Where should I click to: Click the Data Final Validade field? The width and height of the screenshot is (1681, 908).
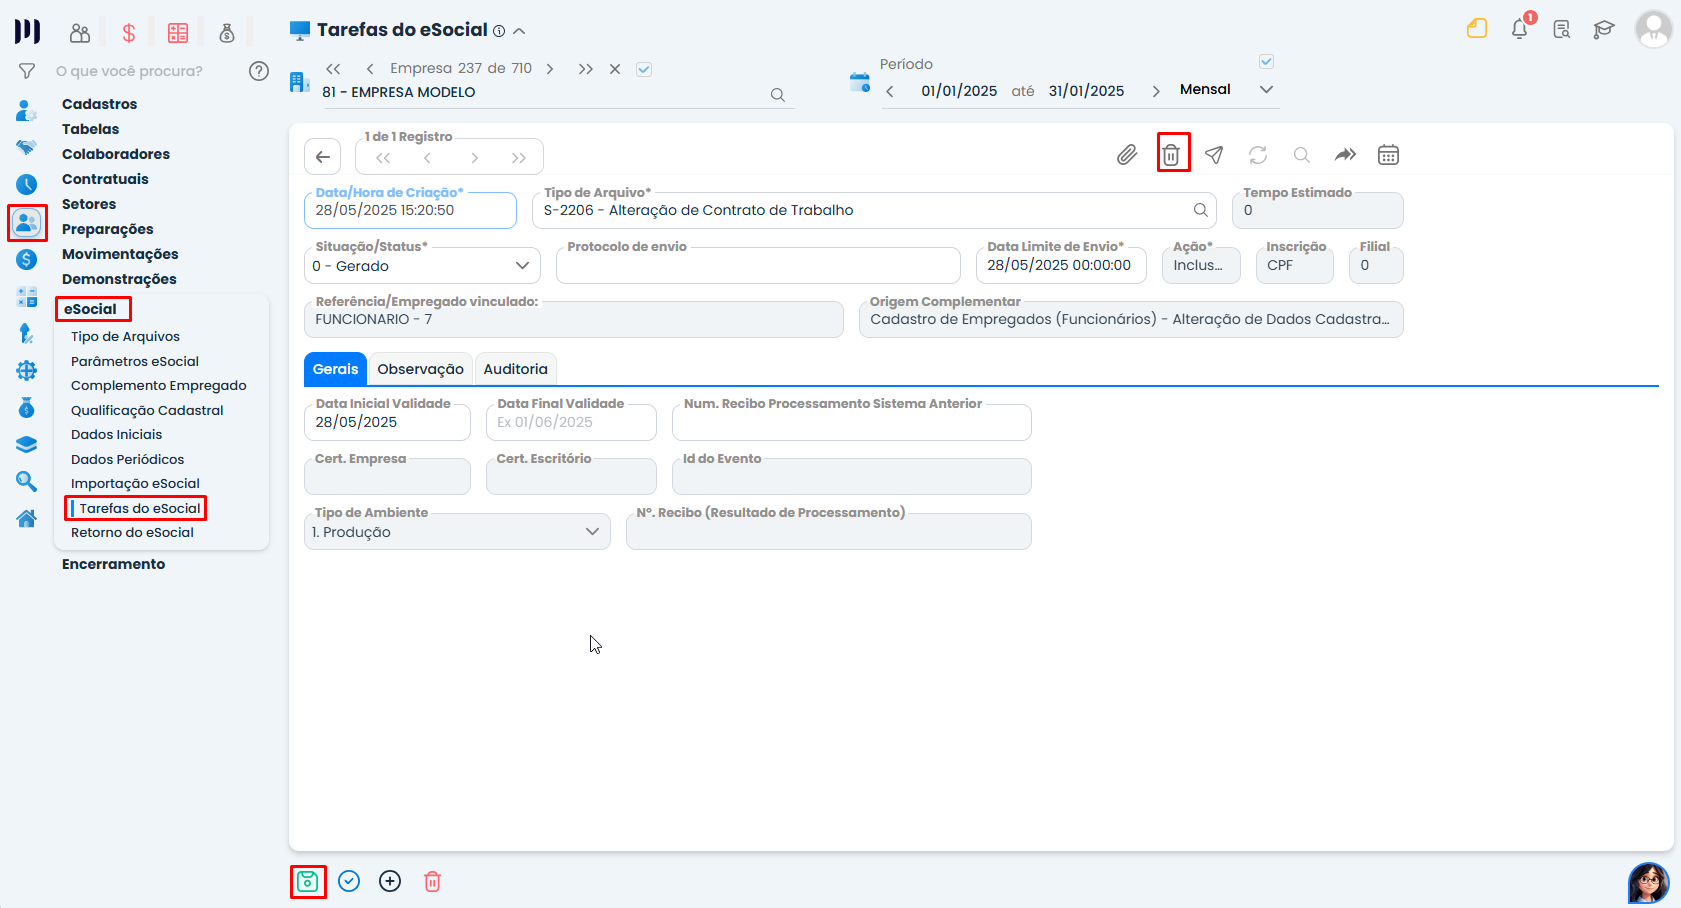tap(570, 422)
